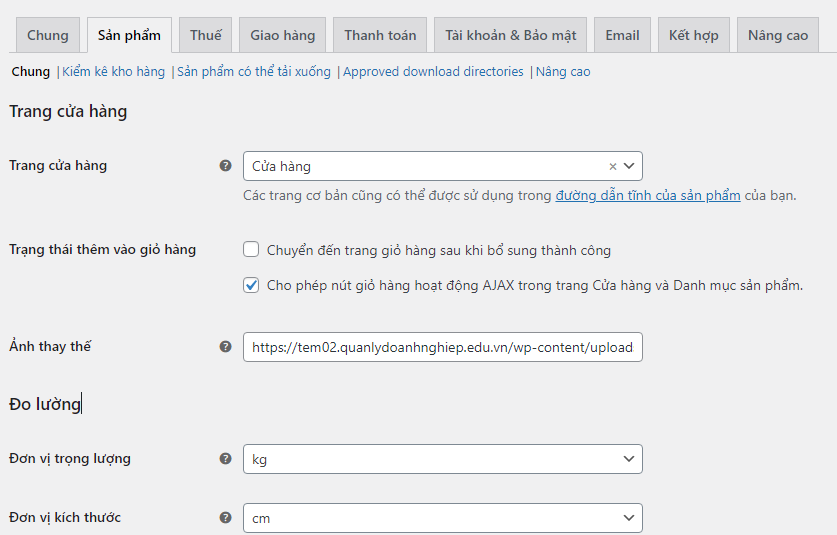This screenshot has width=837, height=535.
Task: Switch to the Thuế tab
Action: (206, 35)
